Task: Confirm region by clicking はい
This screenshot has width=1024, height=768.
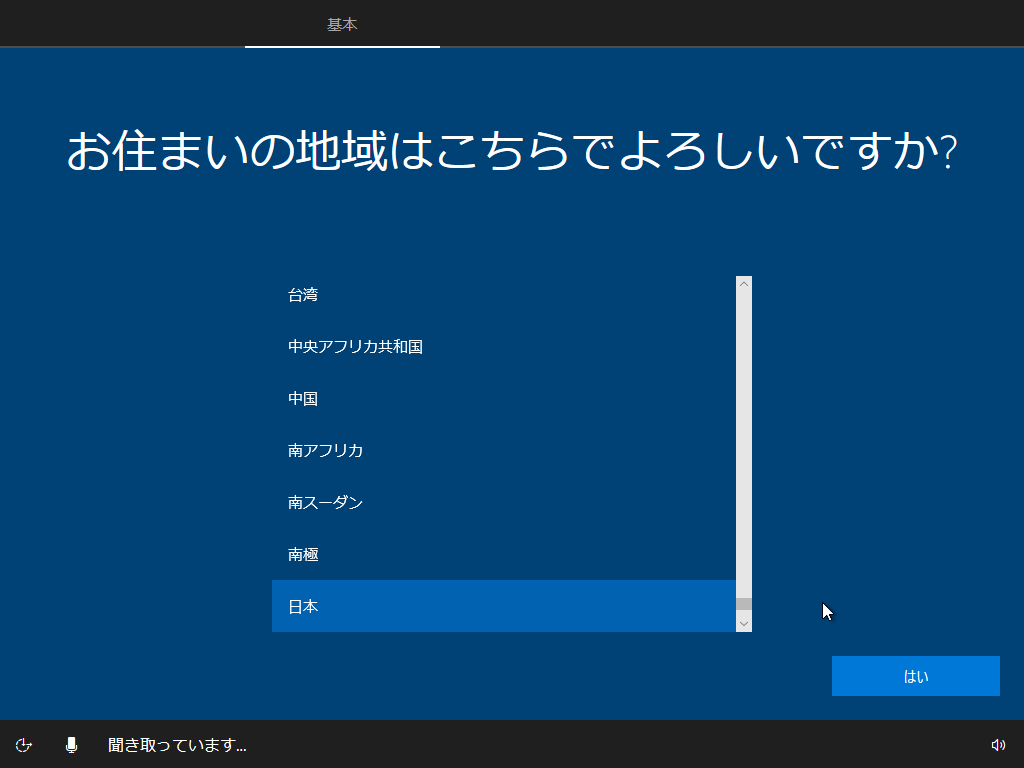Action: pos(915,675)
